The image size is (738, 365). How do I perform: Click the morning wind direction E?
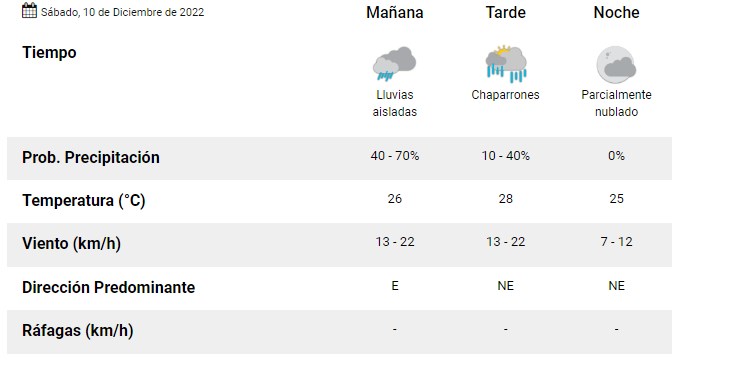(x=394, y=286)
